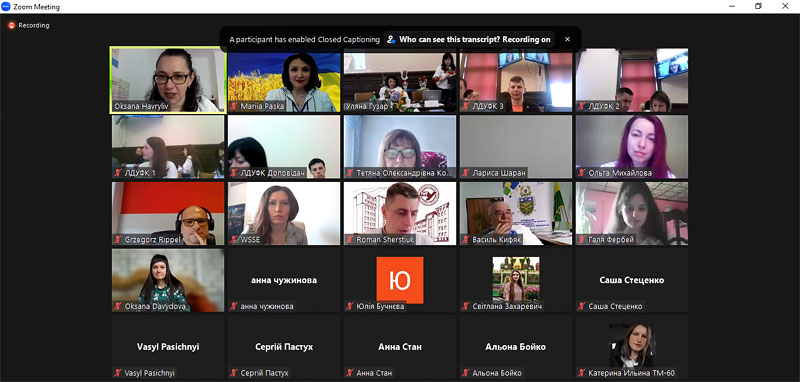This screenshot has height=382, width=800.
Task: Click muted mic icon on Grzegorz Rippel
Action: 118,239
